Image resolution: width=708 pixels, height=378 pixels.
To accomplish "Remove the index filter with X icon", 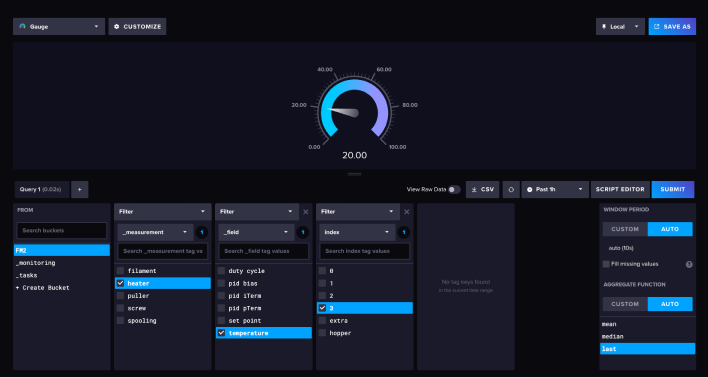I will pos(407,212).
